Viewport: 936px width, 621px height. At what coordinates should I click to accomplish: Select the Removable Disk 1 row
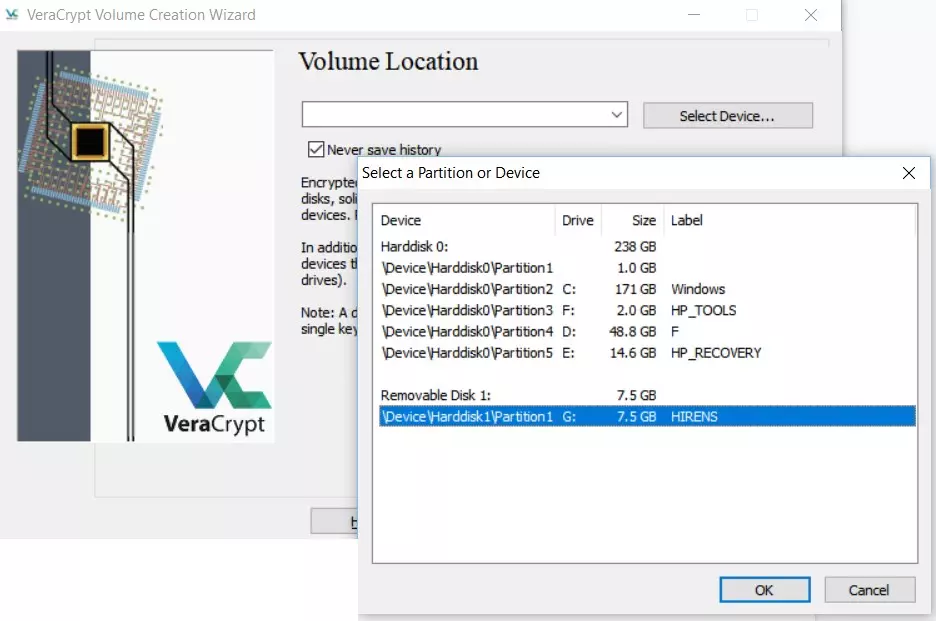[647, 395]
